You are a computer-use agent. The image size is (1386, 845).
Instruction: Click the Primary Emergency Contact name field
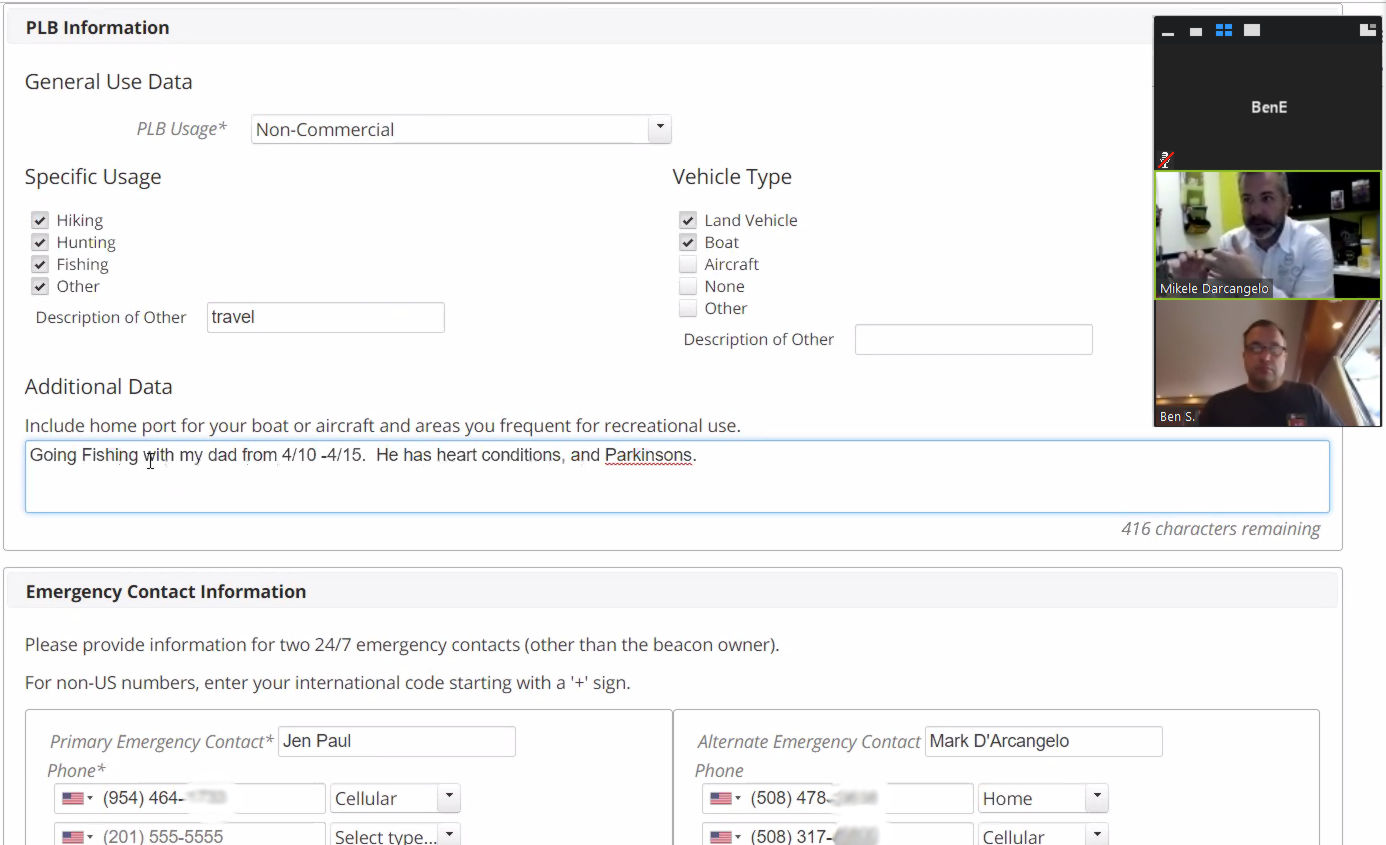coord(396,741)
